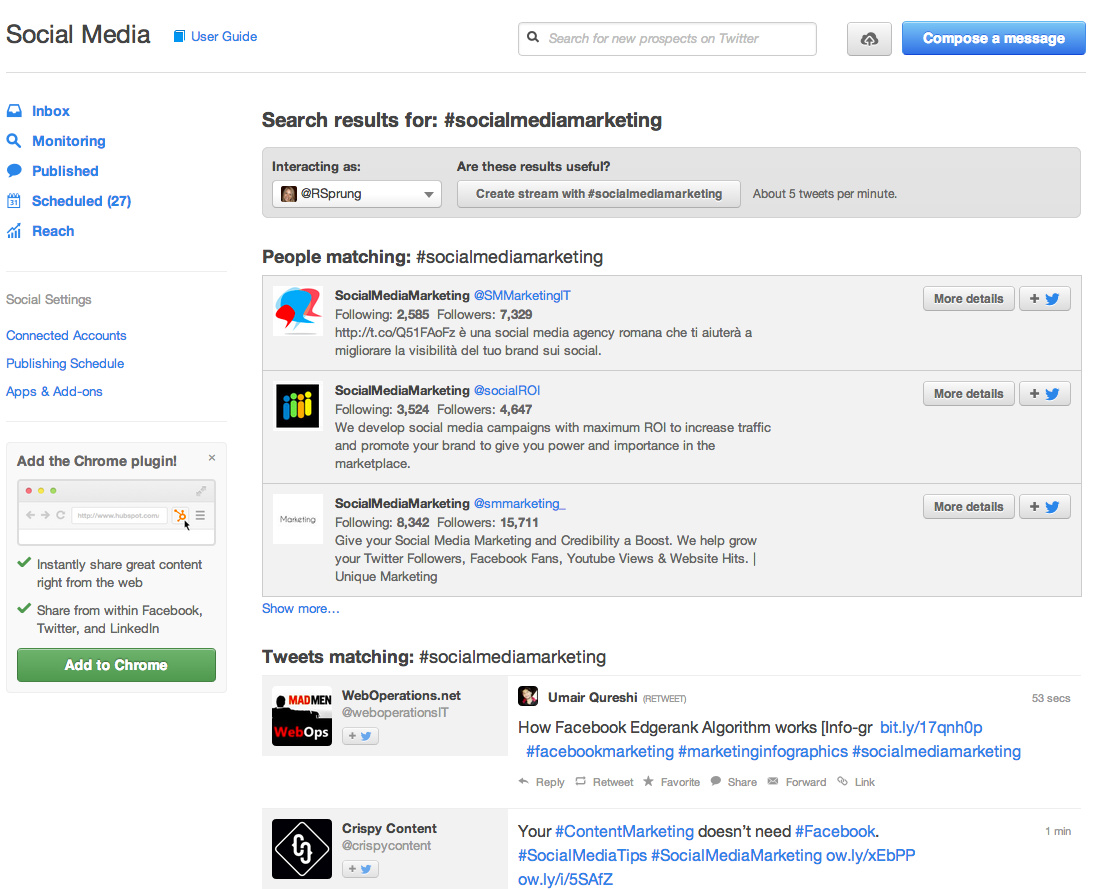The image size is (1094, 889).
Task: Click the Reply arrow icon on Umair's tweet
Action: [x=523, y=782]
